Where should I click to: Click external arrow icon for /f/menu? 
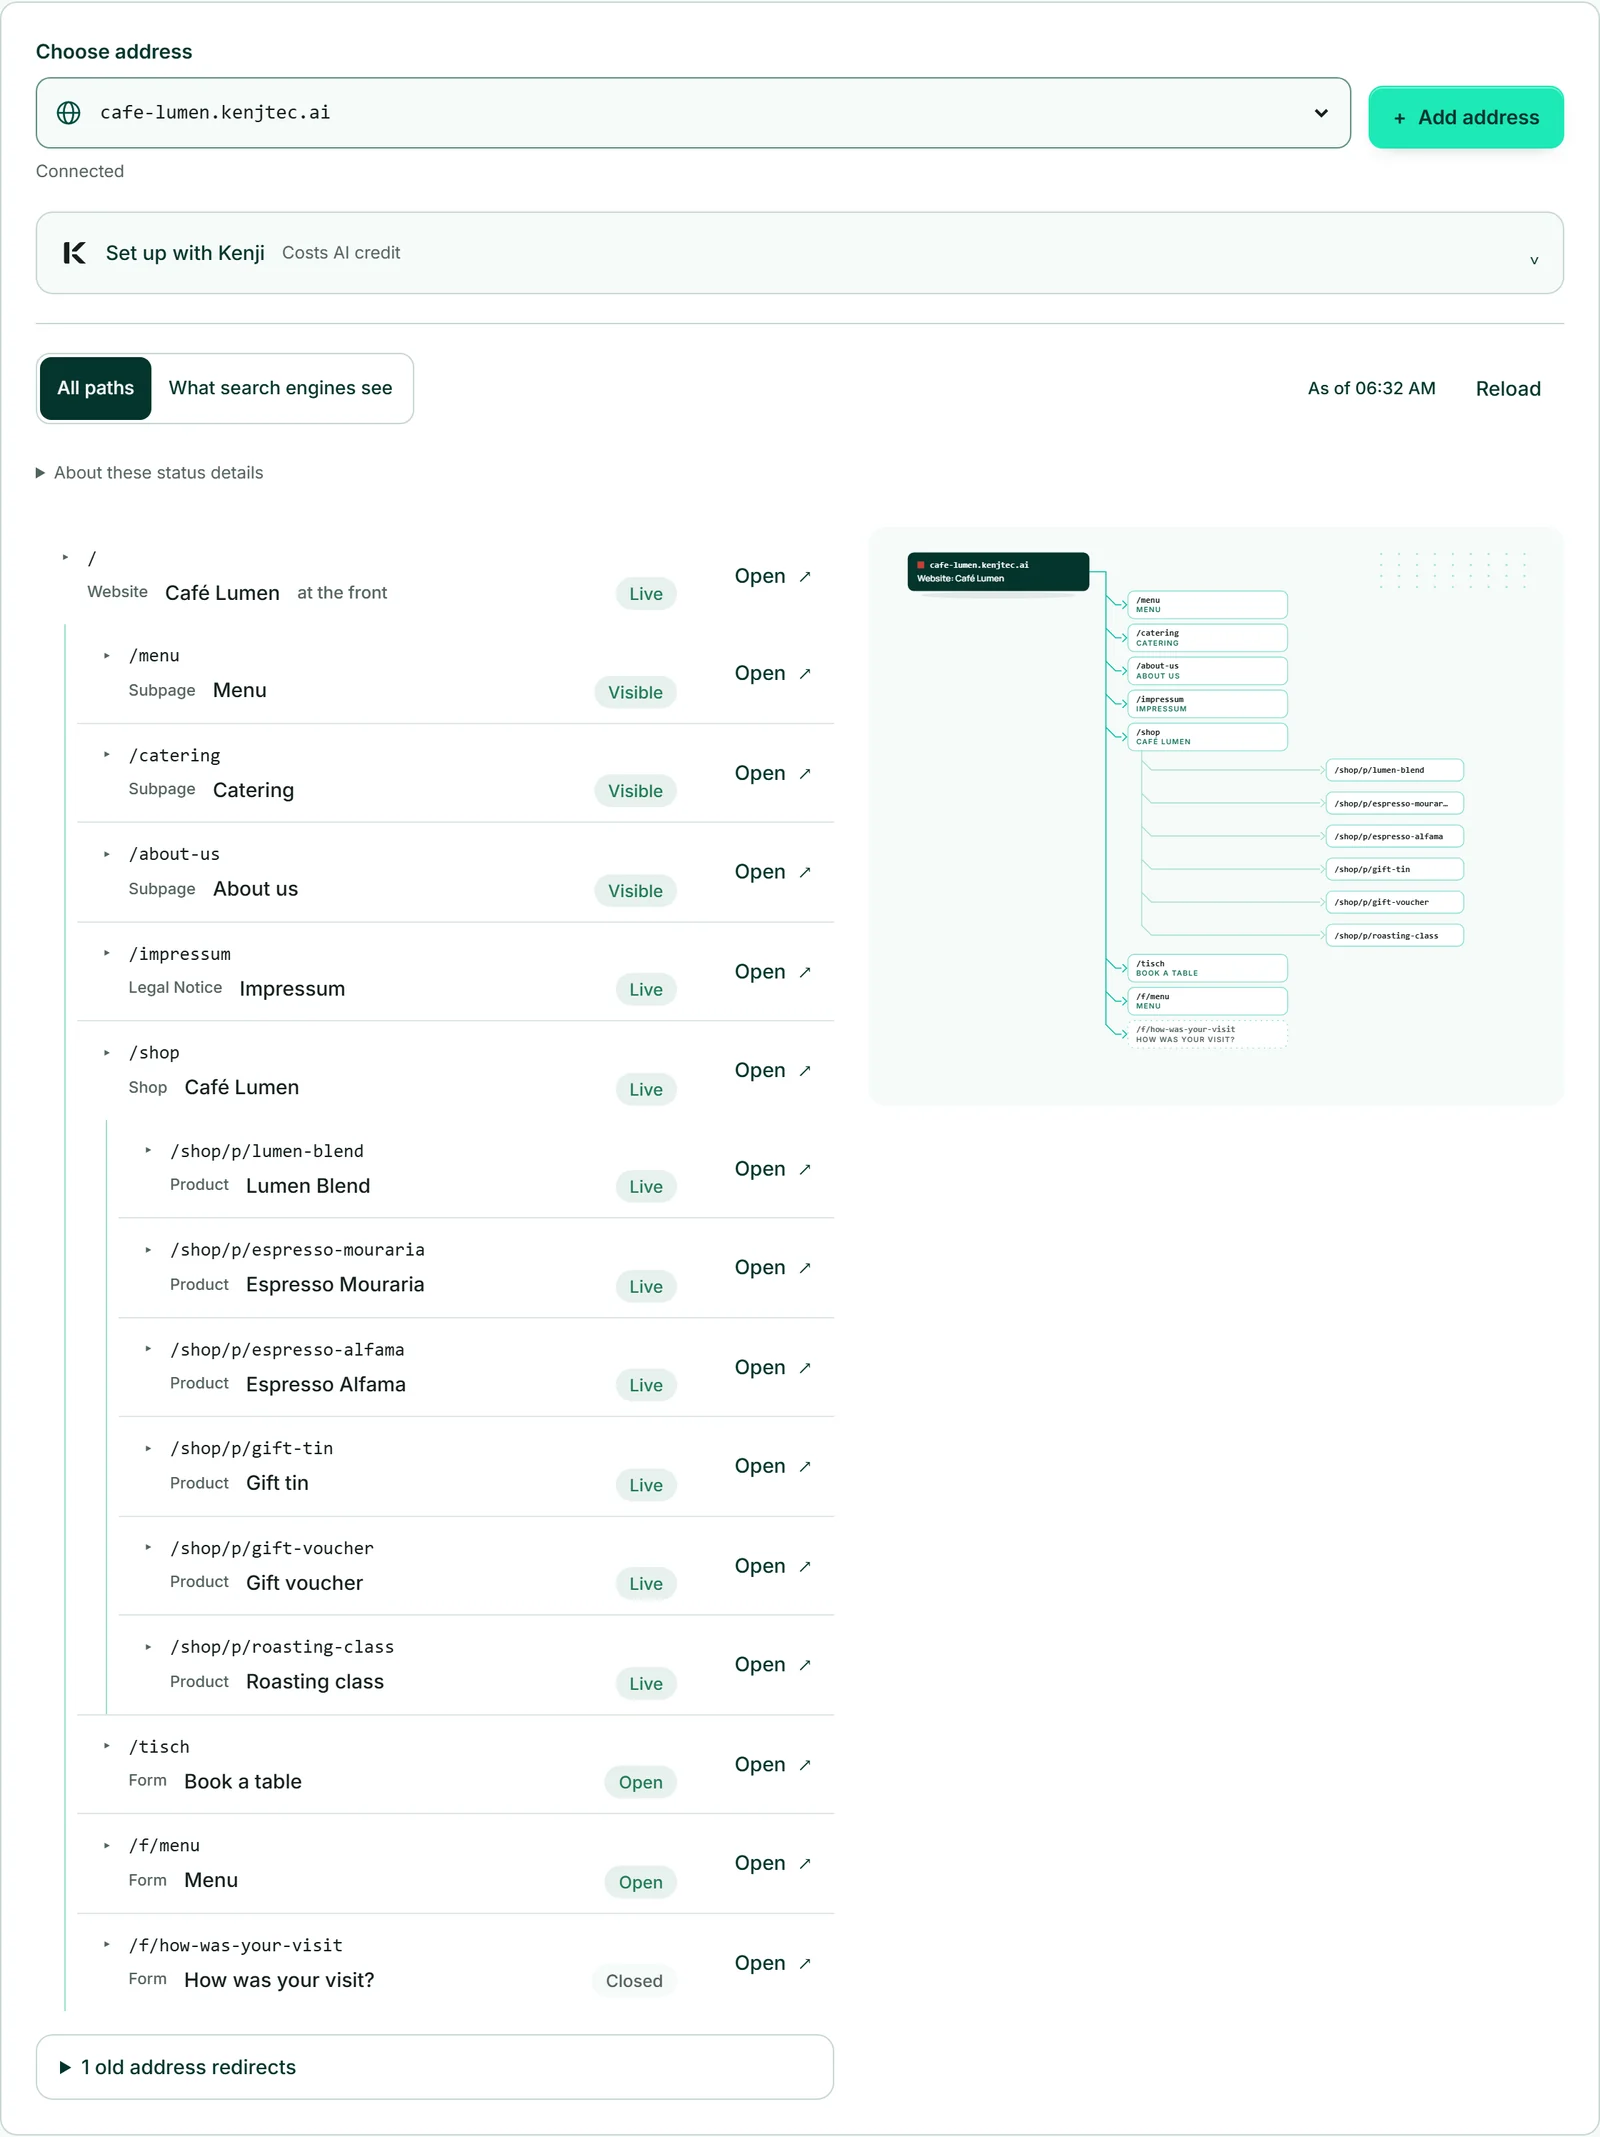point(805,1864)
